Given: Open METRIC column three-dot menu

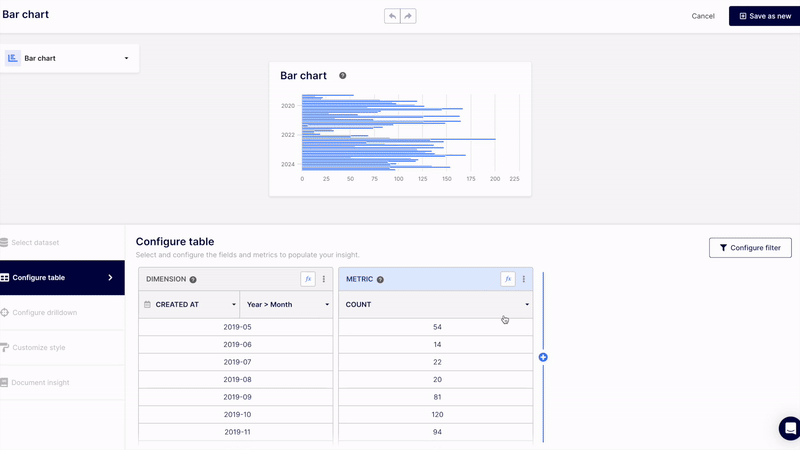Looking at the screenshot, I should 523,279.
